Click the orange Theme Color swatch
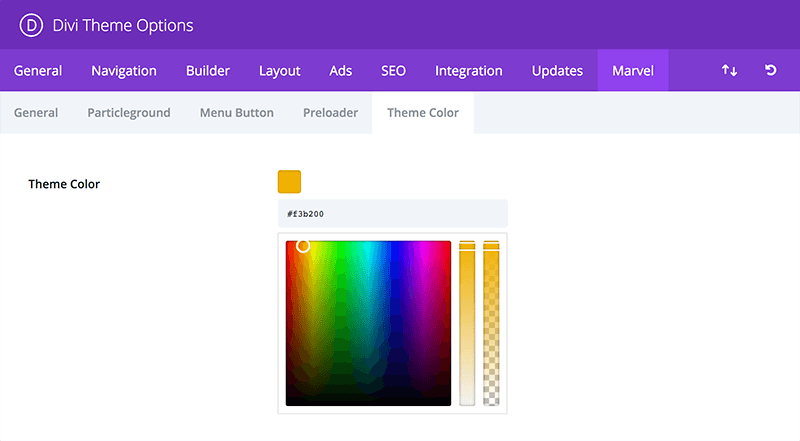 (289, 182)
